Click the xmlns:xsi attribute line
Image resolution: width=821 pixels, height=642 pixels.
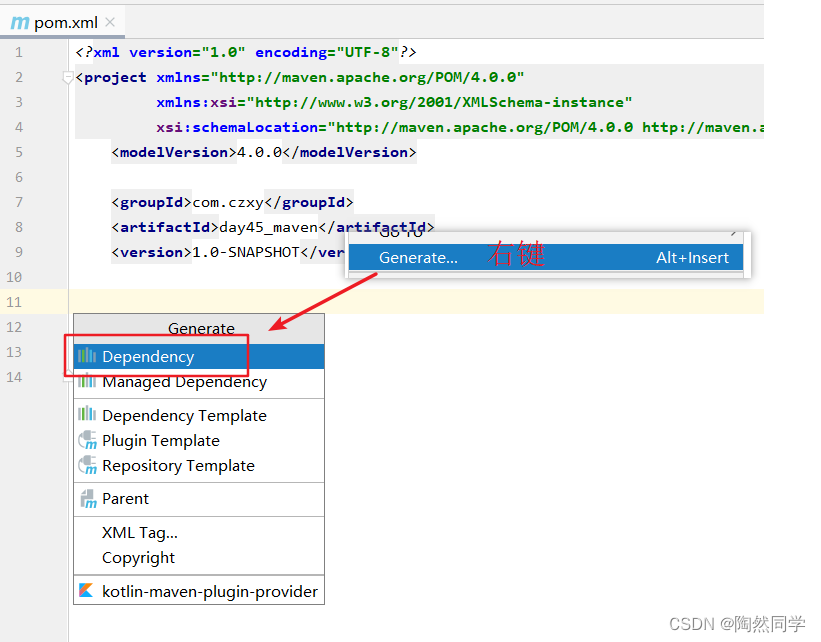[x=394, y=102]
